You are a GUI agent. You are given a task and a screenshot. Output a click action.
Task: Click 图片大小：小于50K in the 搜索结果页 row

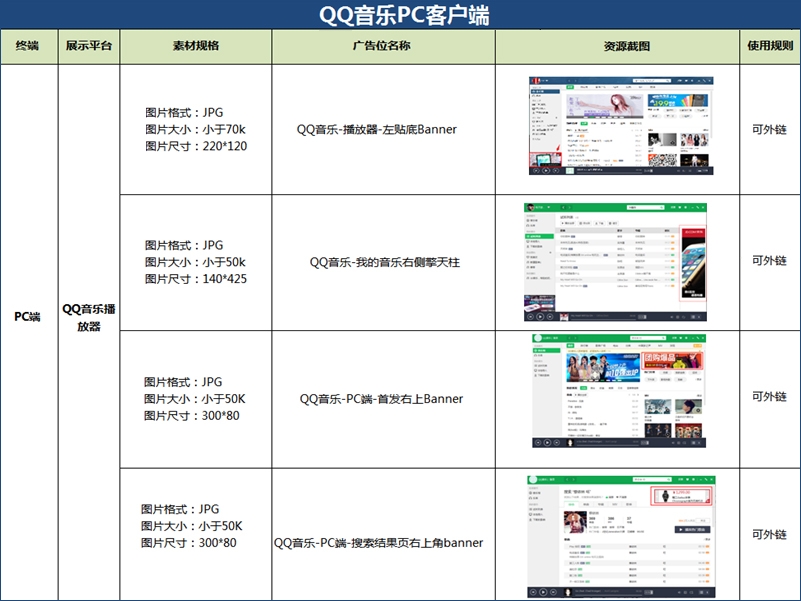(192, 526)
